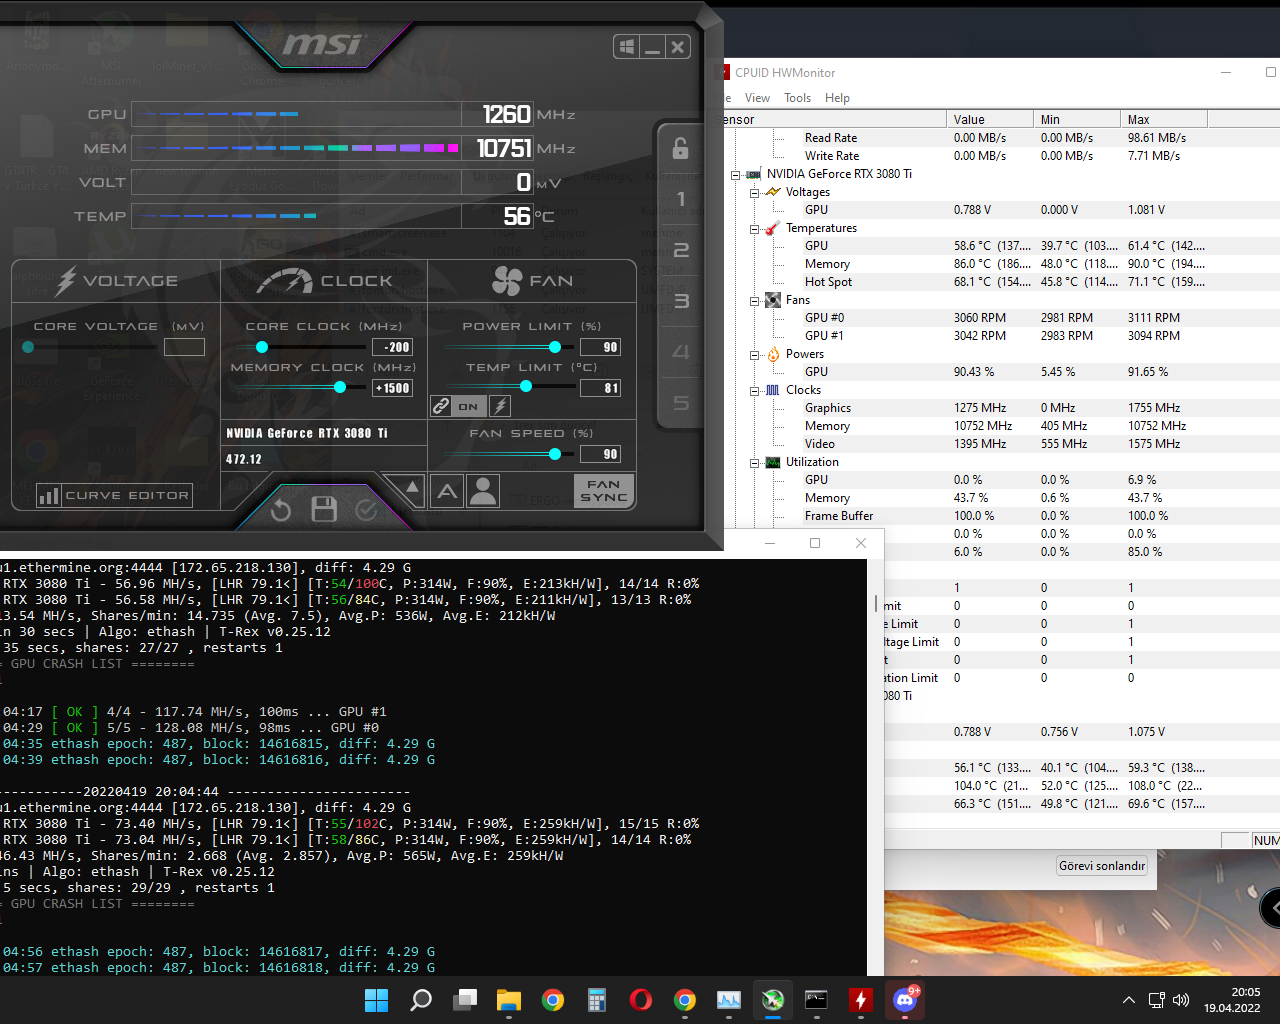
Task: Click the Memory Clock slider handle
Action: click(x=340, y=387)
